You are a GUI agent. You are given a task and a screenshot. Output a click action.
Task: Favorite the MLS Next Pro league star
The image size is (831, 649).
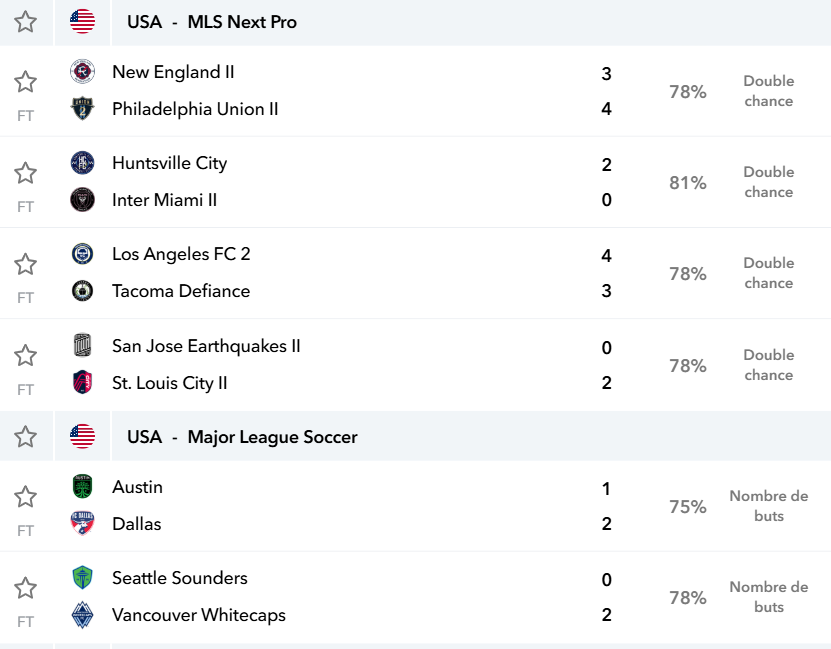[x=25, y=22]
